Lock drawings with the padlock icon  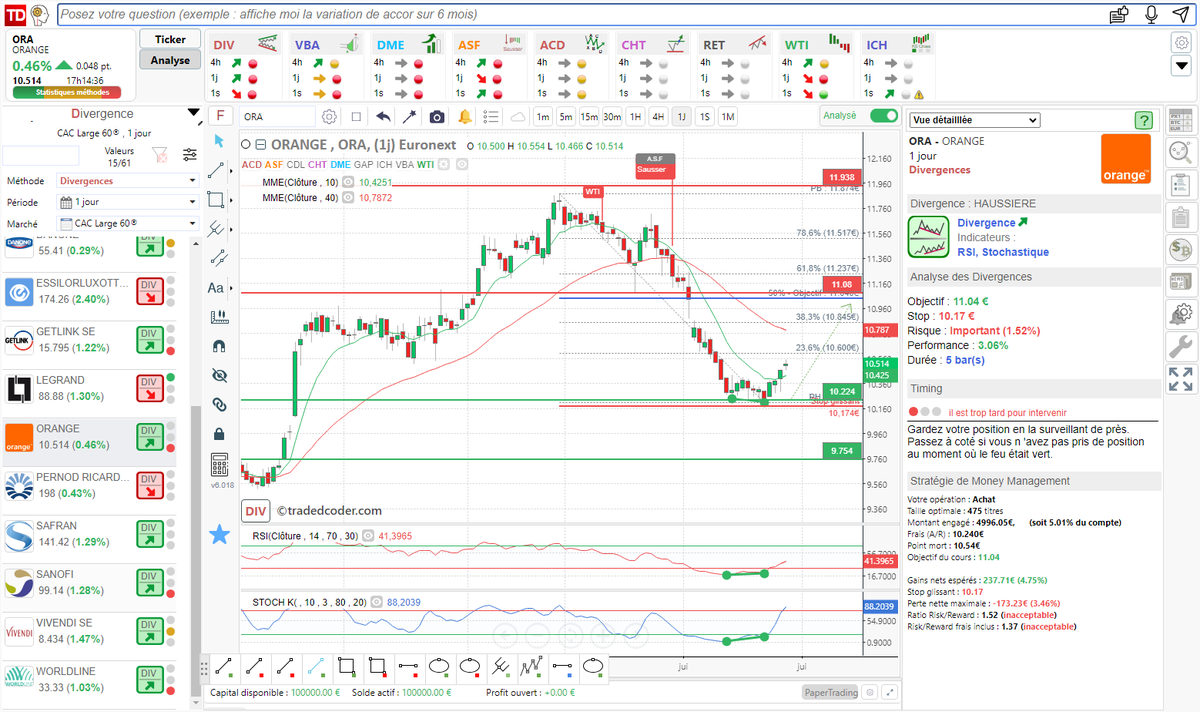coord(219,434)
